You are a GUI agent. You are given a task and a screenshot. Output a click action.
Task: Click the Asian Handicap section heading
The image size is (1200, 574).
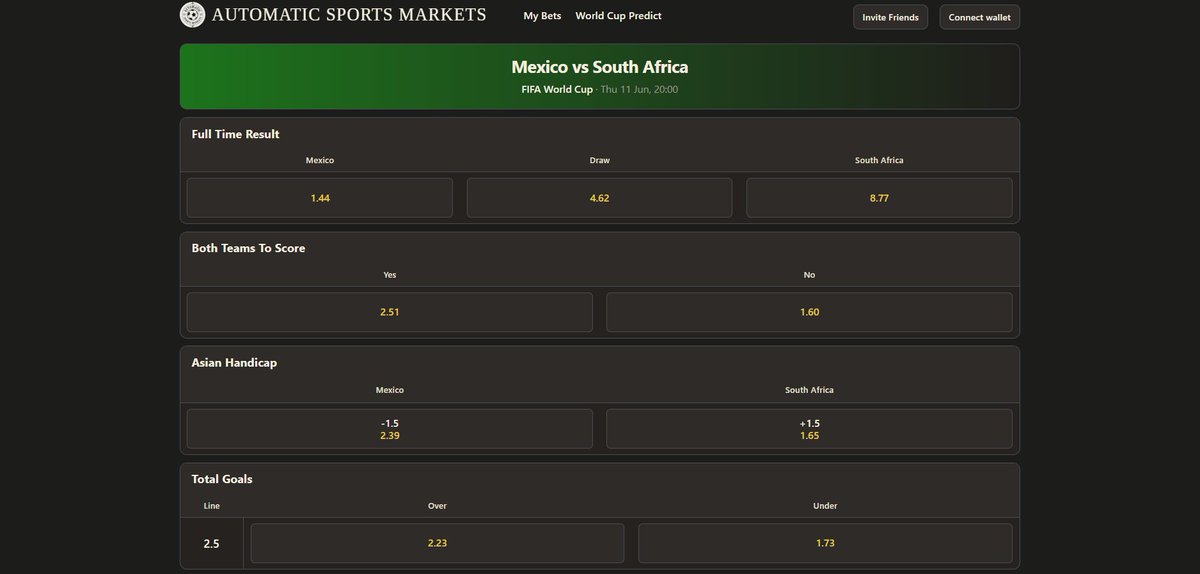(234, 363)
